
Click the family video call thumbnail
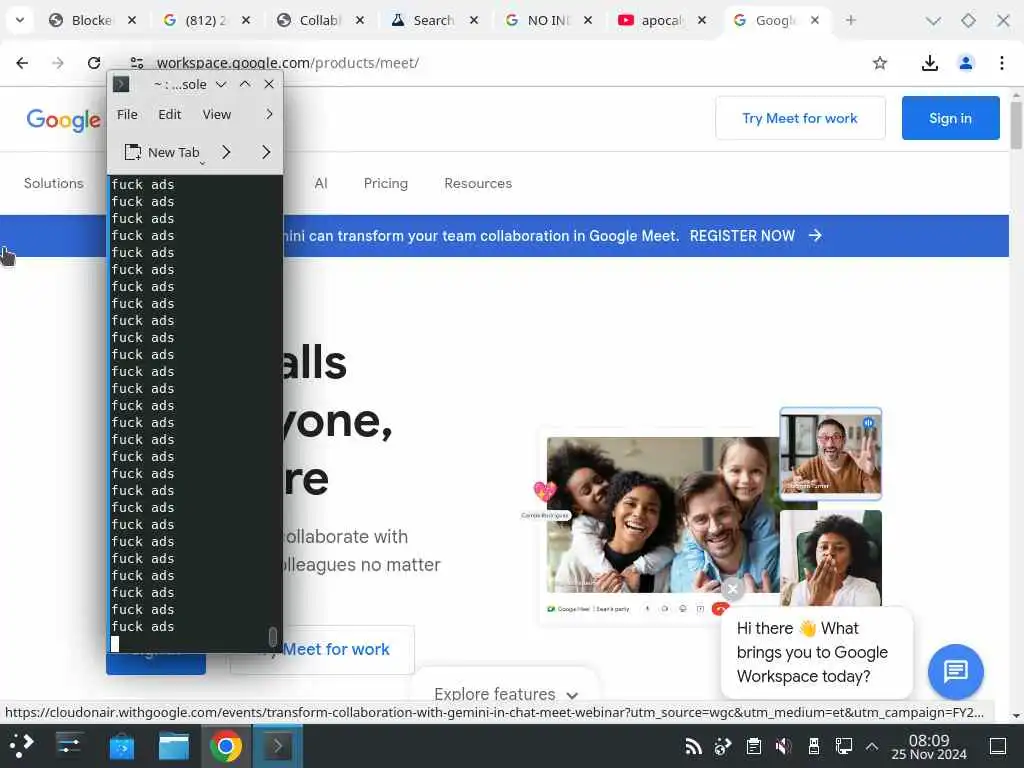pyautogui.click(x=663, y=515)
